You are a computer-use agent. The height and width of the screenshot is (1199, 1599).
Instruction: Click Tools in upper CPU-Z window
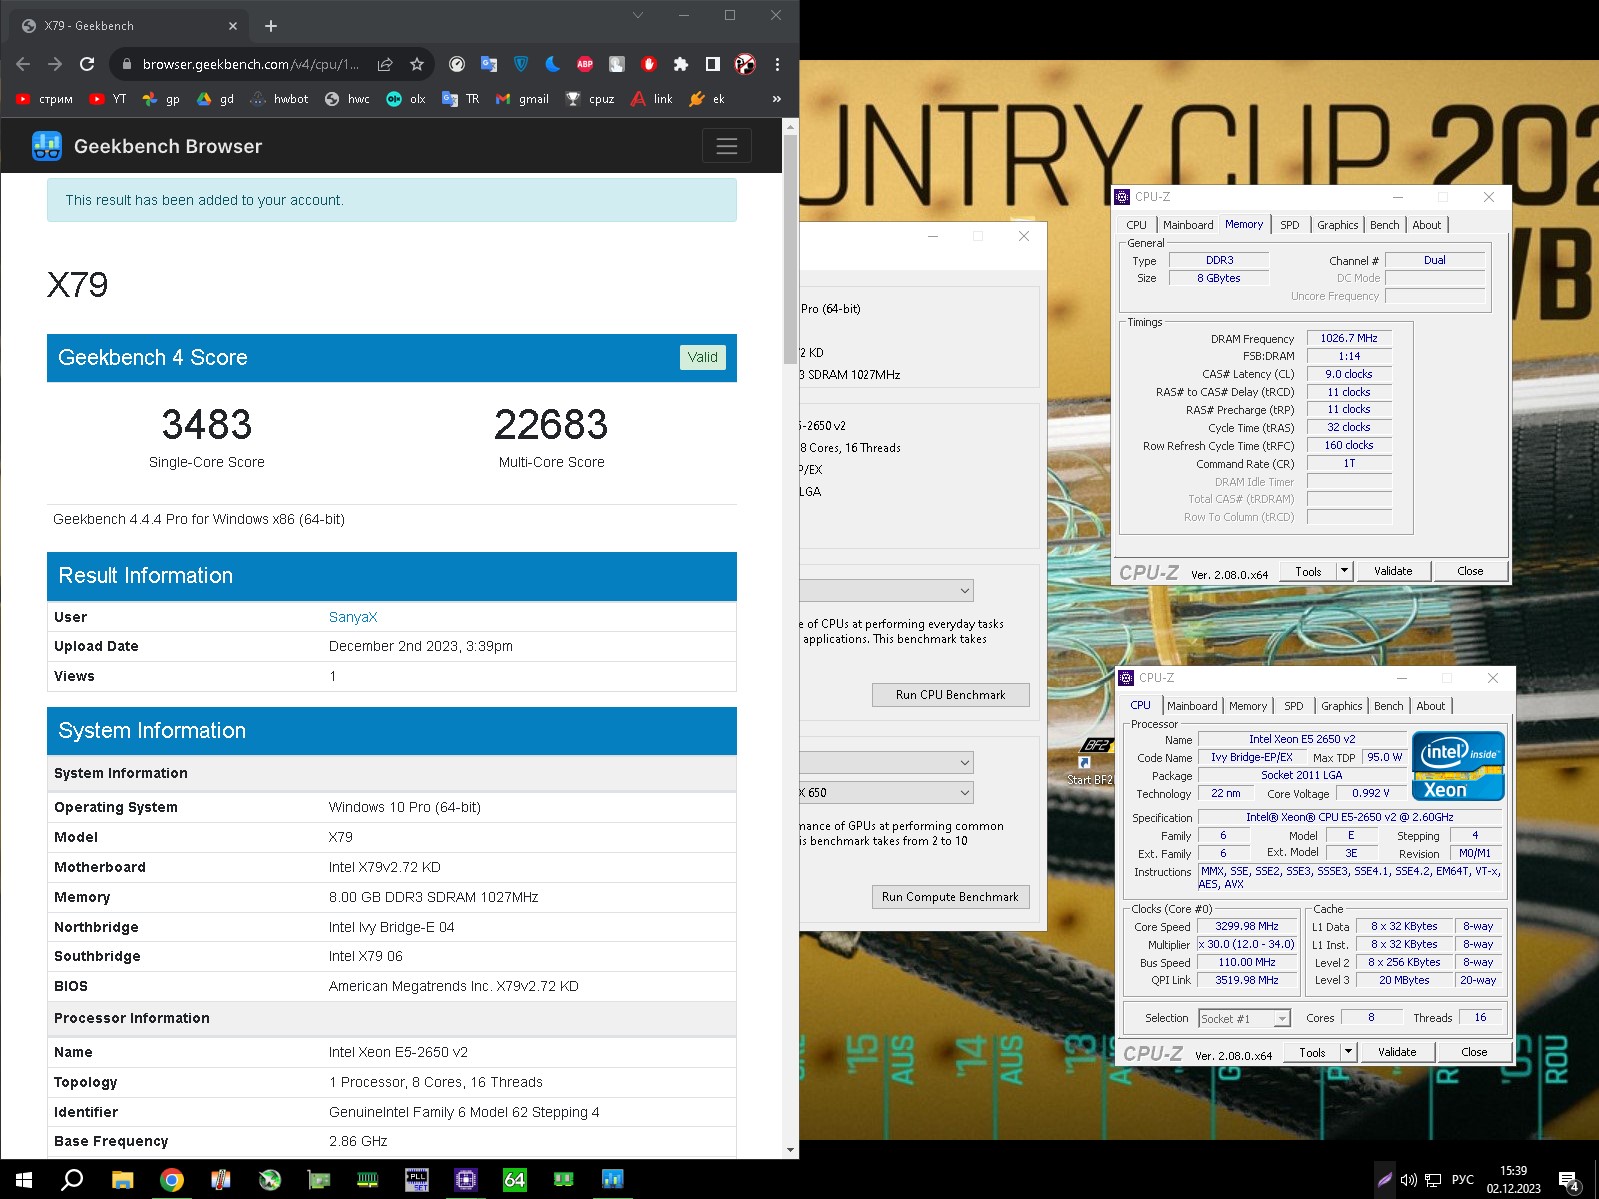click(1308, 571)
